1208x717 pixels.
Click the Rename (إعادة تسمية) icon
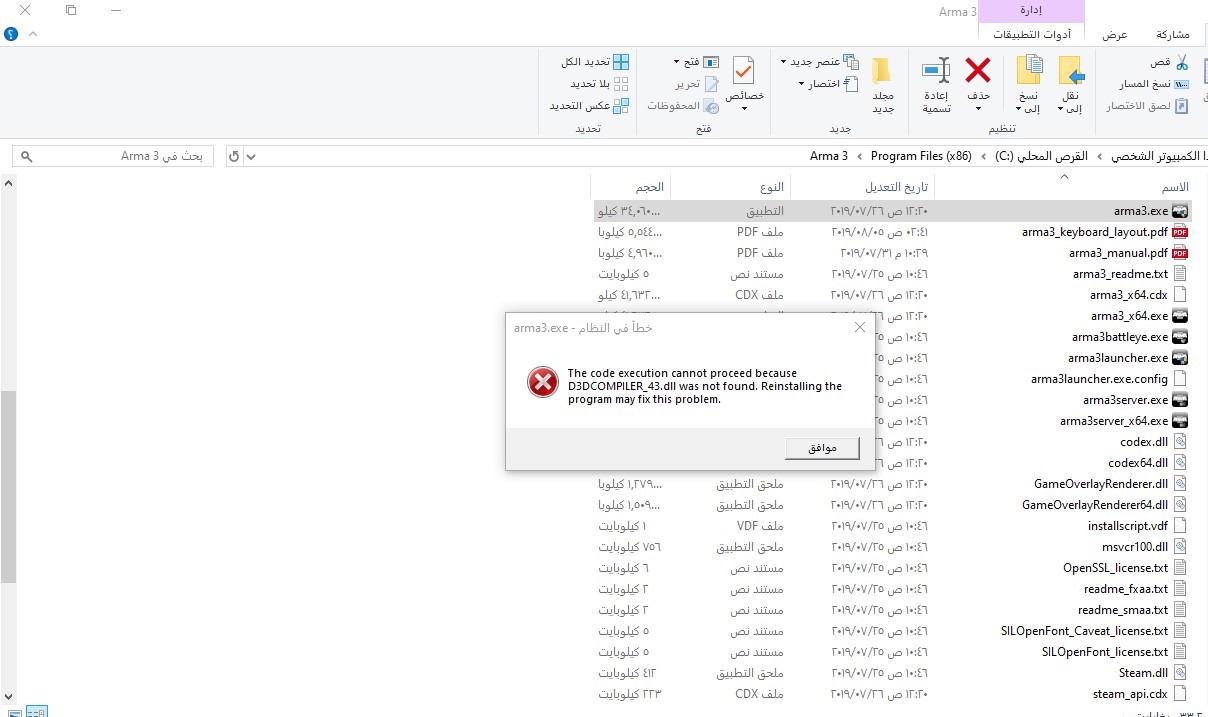tap(936, 71)
